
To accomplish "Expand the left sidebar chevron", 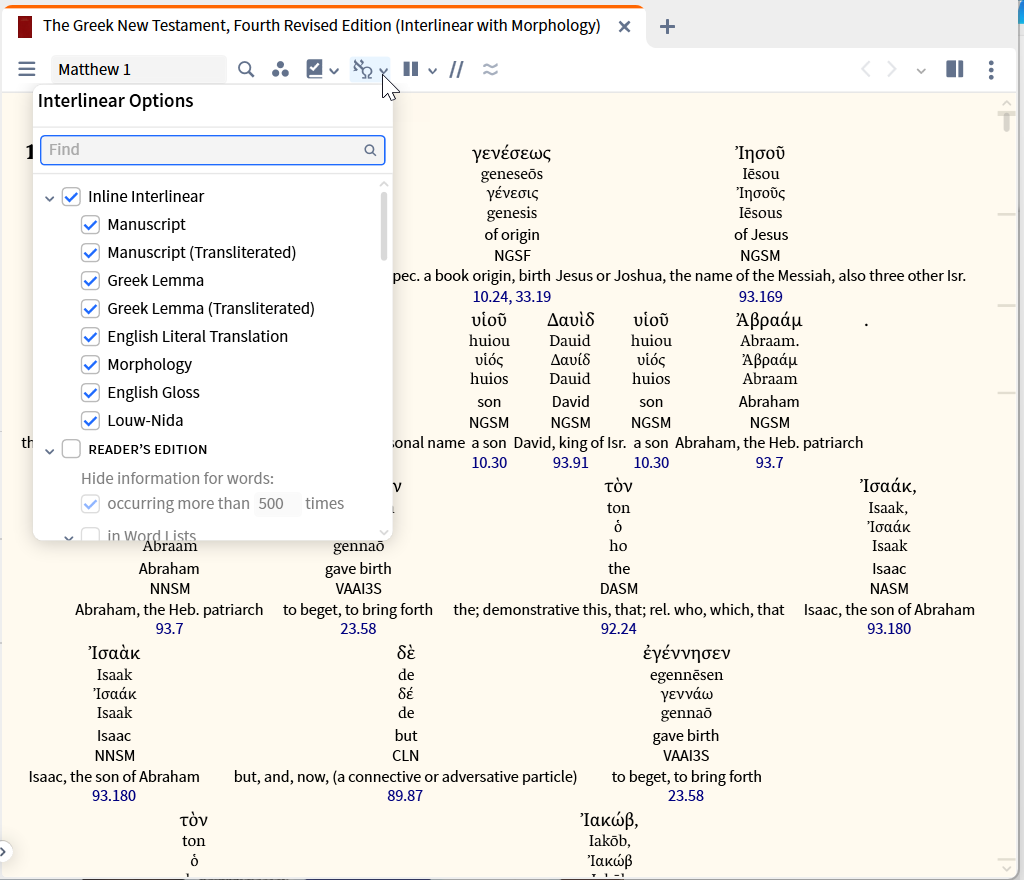I will point(3,851).
